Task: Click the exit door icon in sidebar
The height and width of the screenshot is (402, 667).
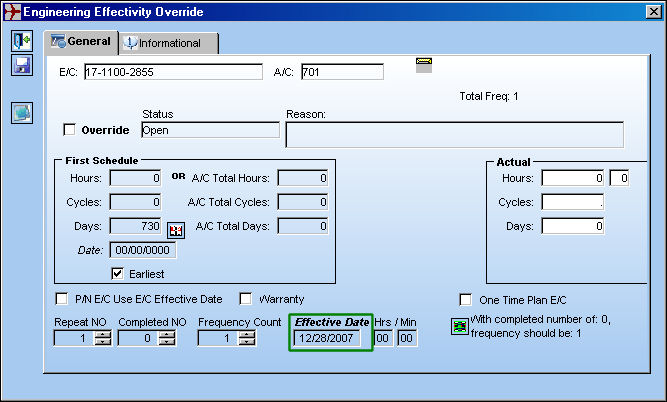Action: (22, 41)
